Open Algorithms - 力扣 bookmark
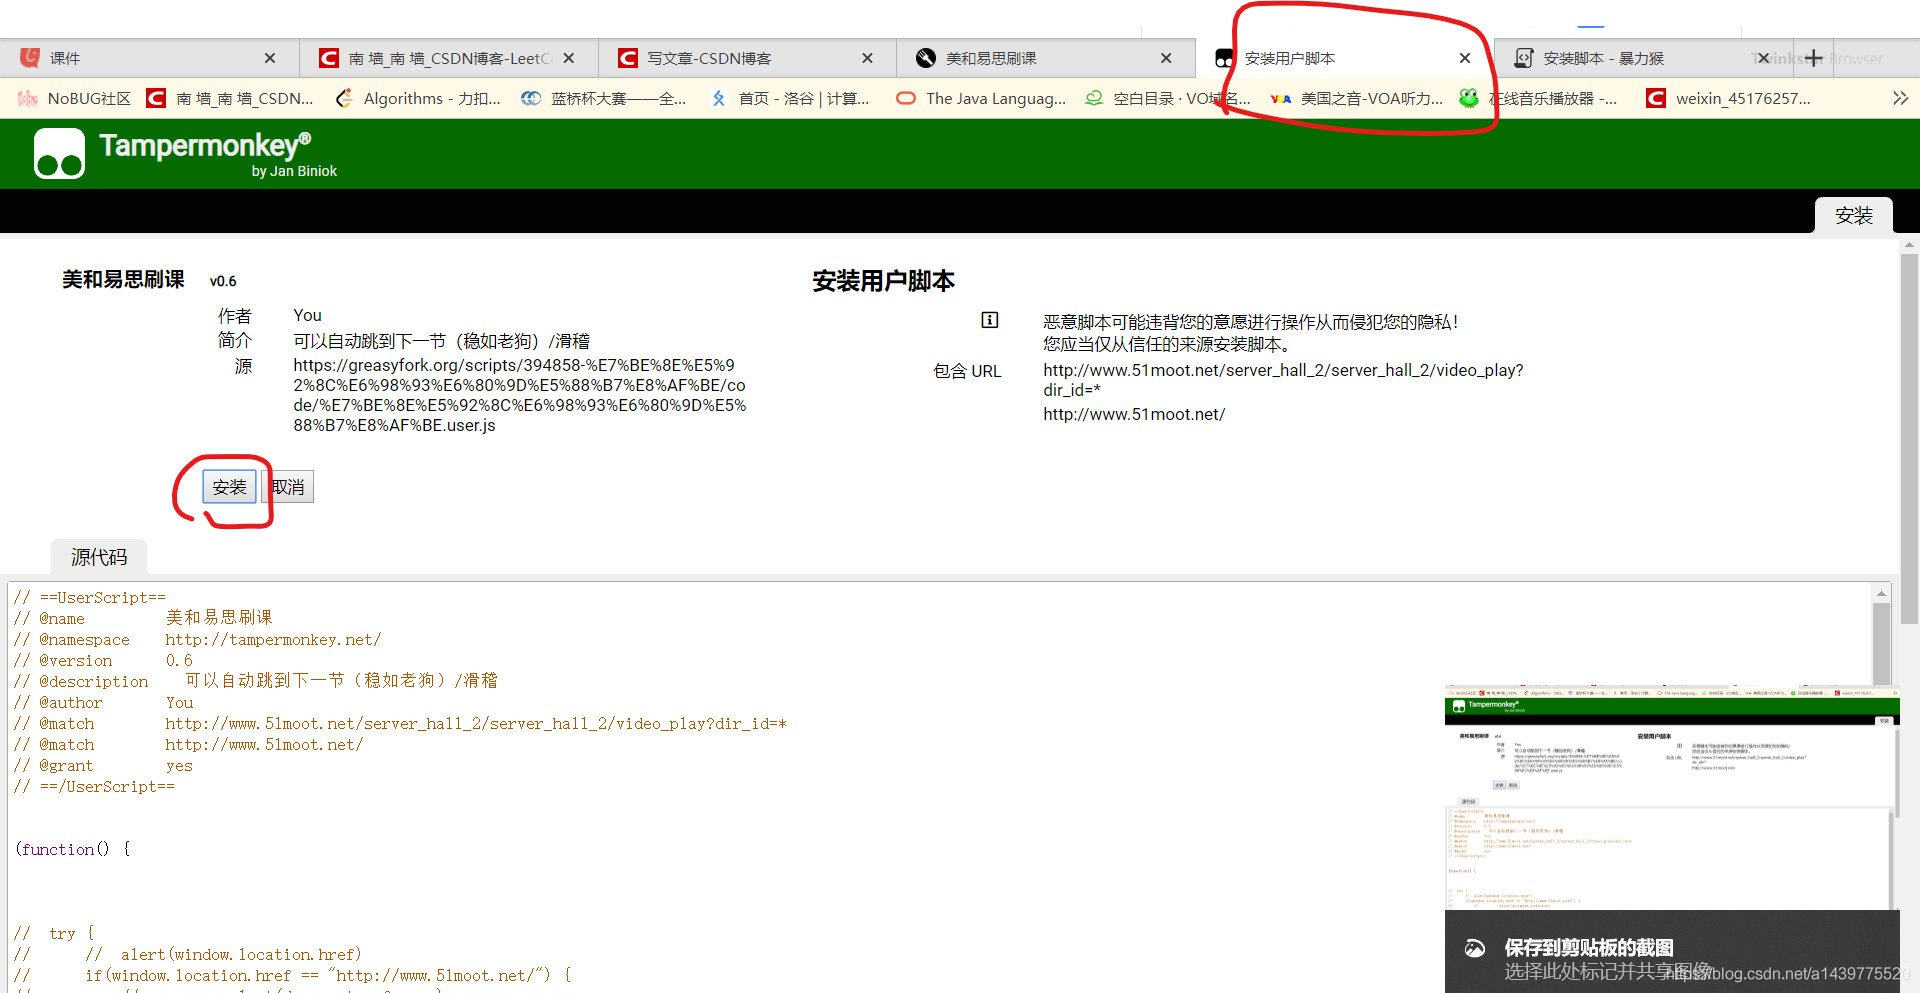This screenshot has width=1920, height=993. click(x=418, y=98)
